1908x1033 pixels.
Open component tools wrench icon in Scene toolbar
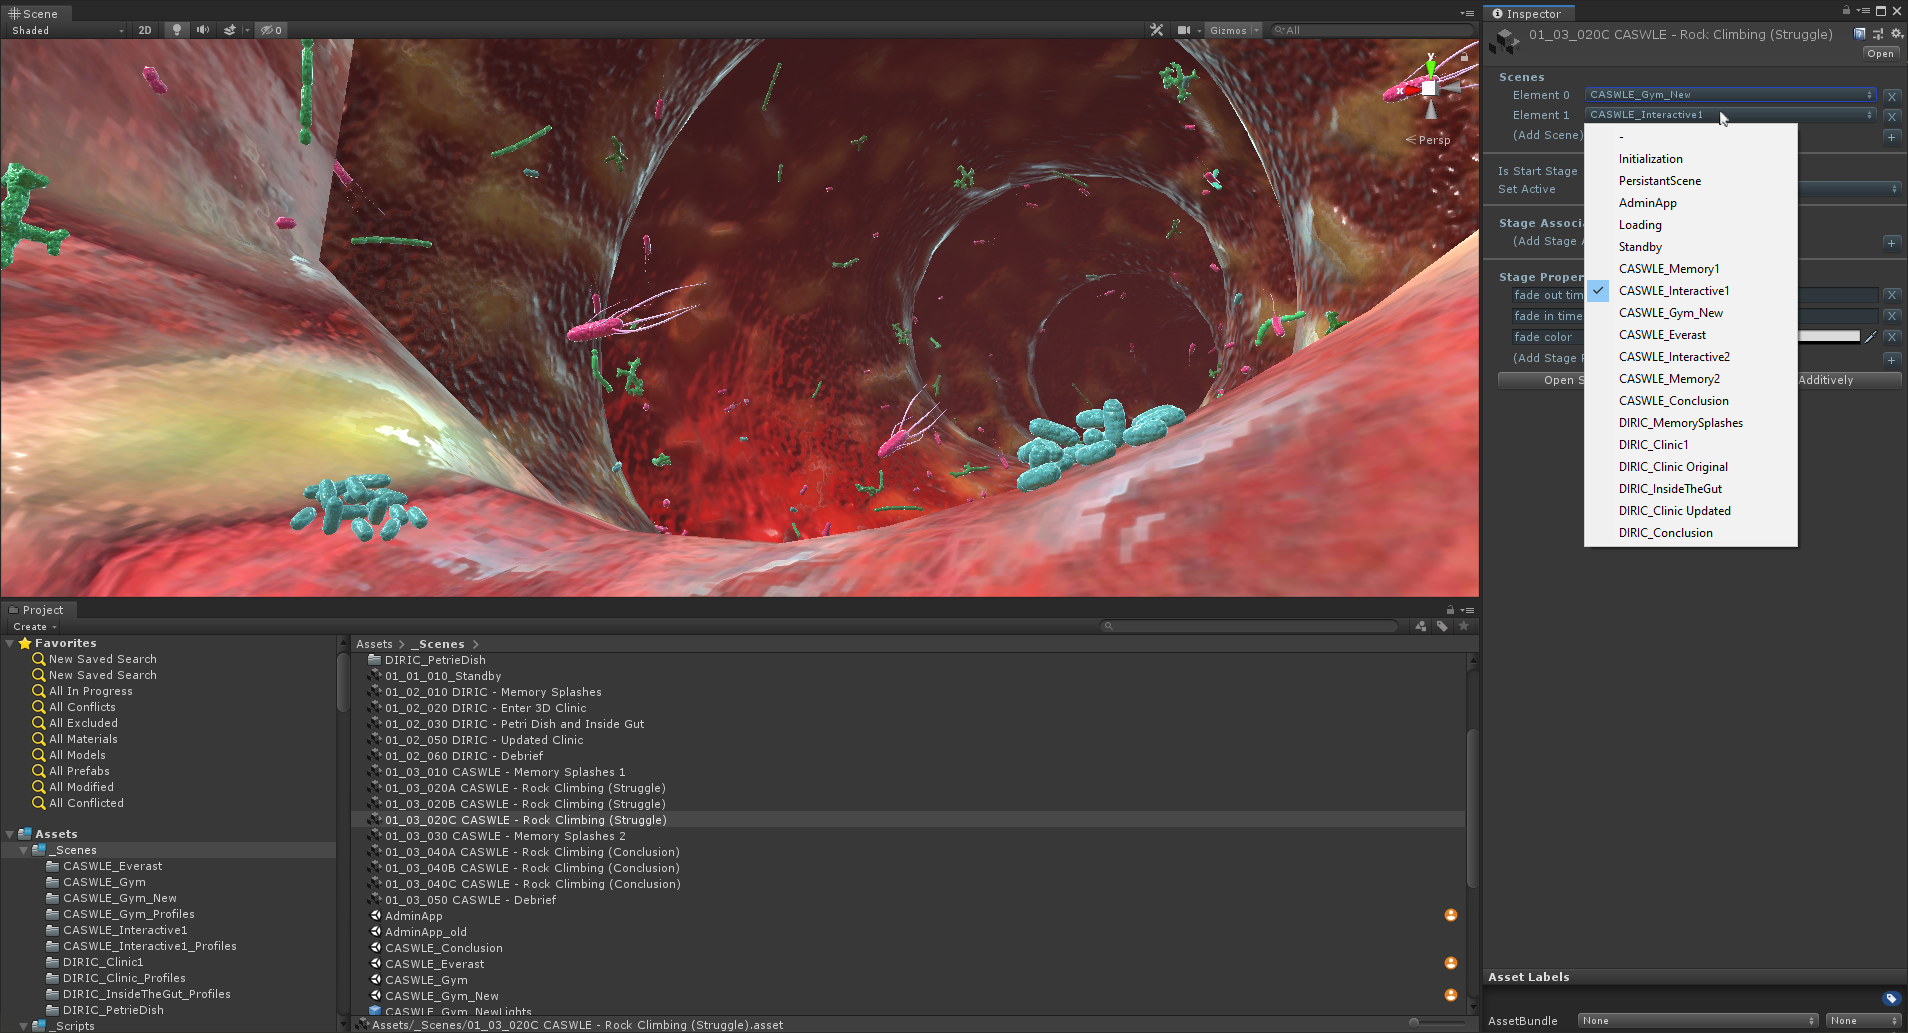[x=1157, y=30]
